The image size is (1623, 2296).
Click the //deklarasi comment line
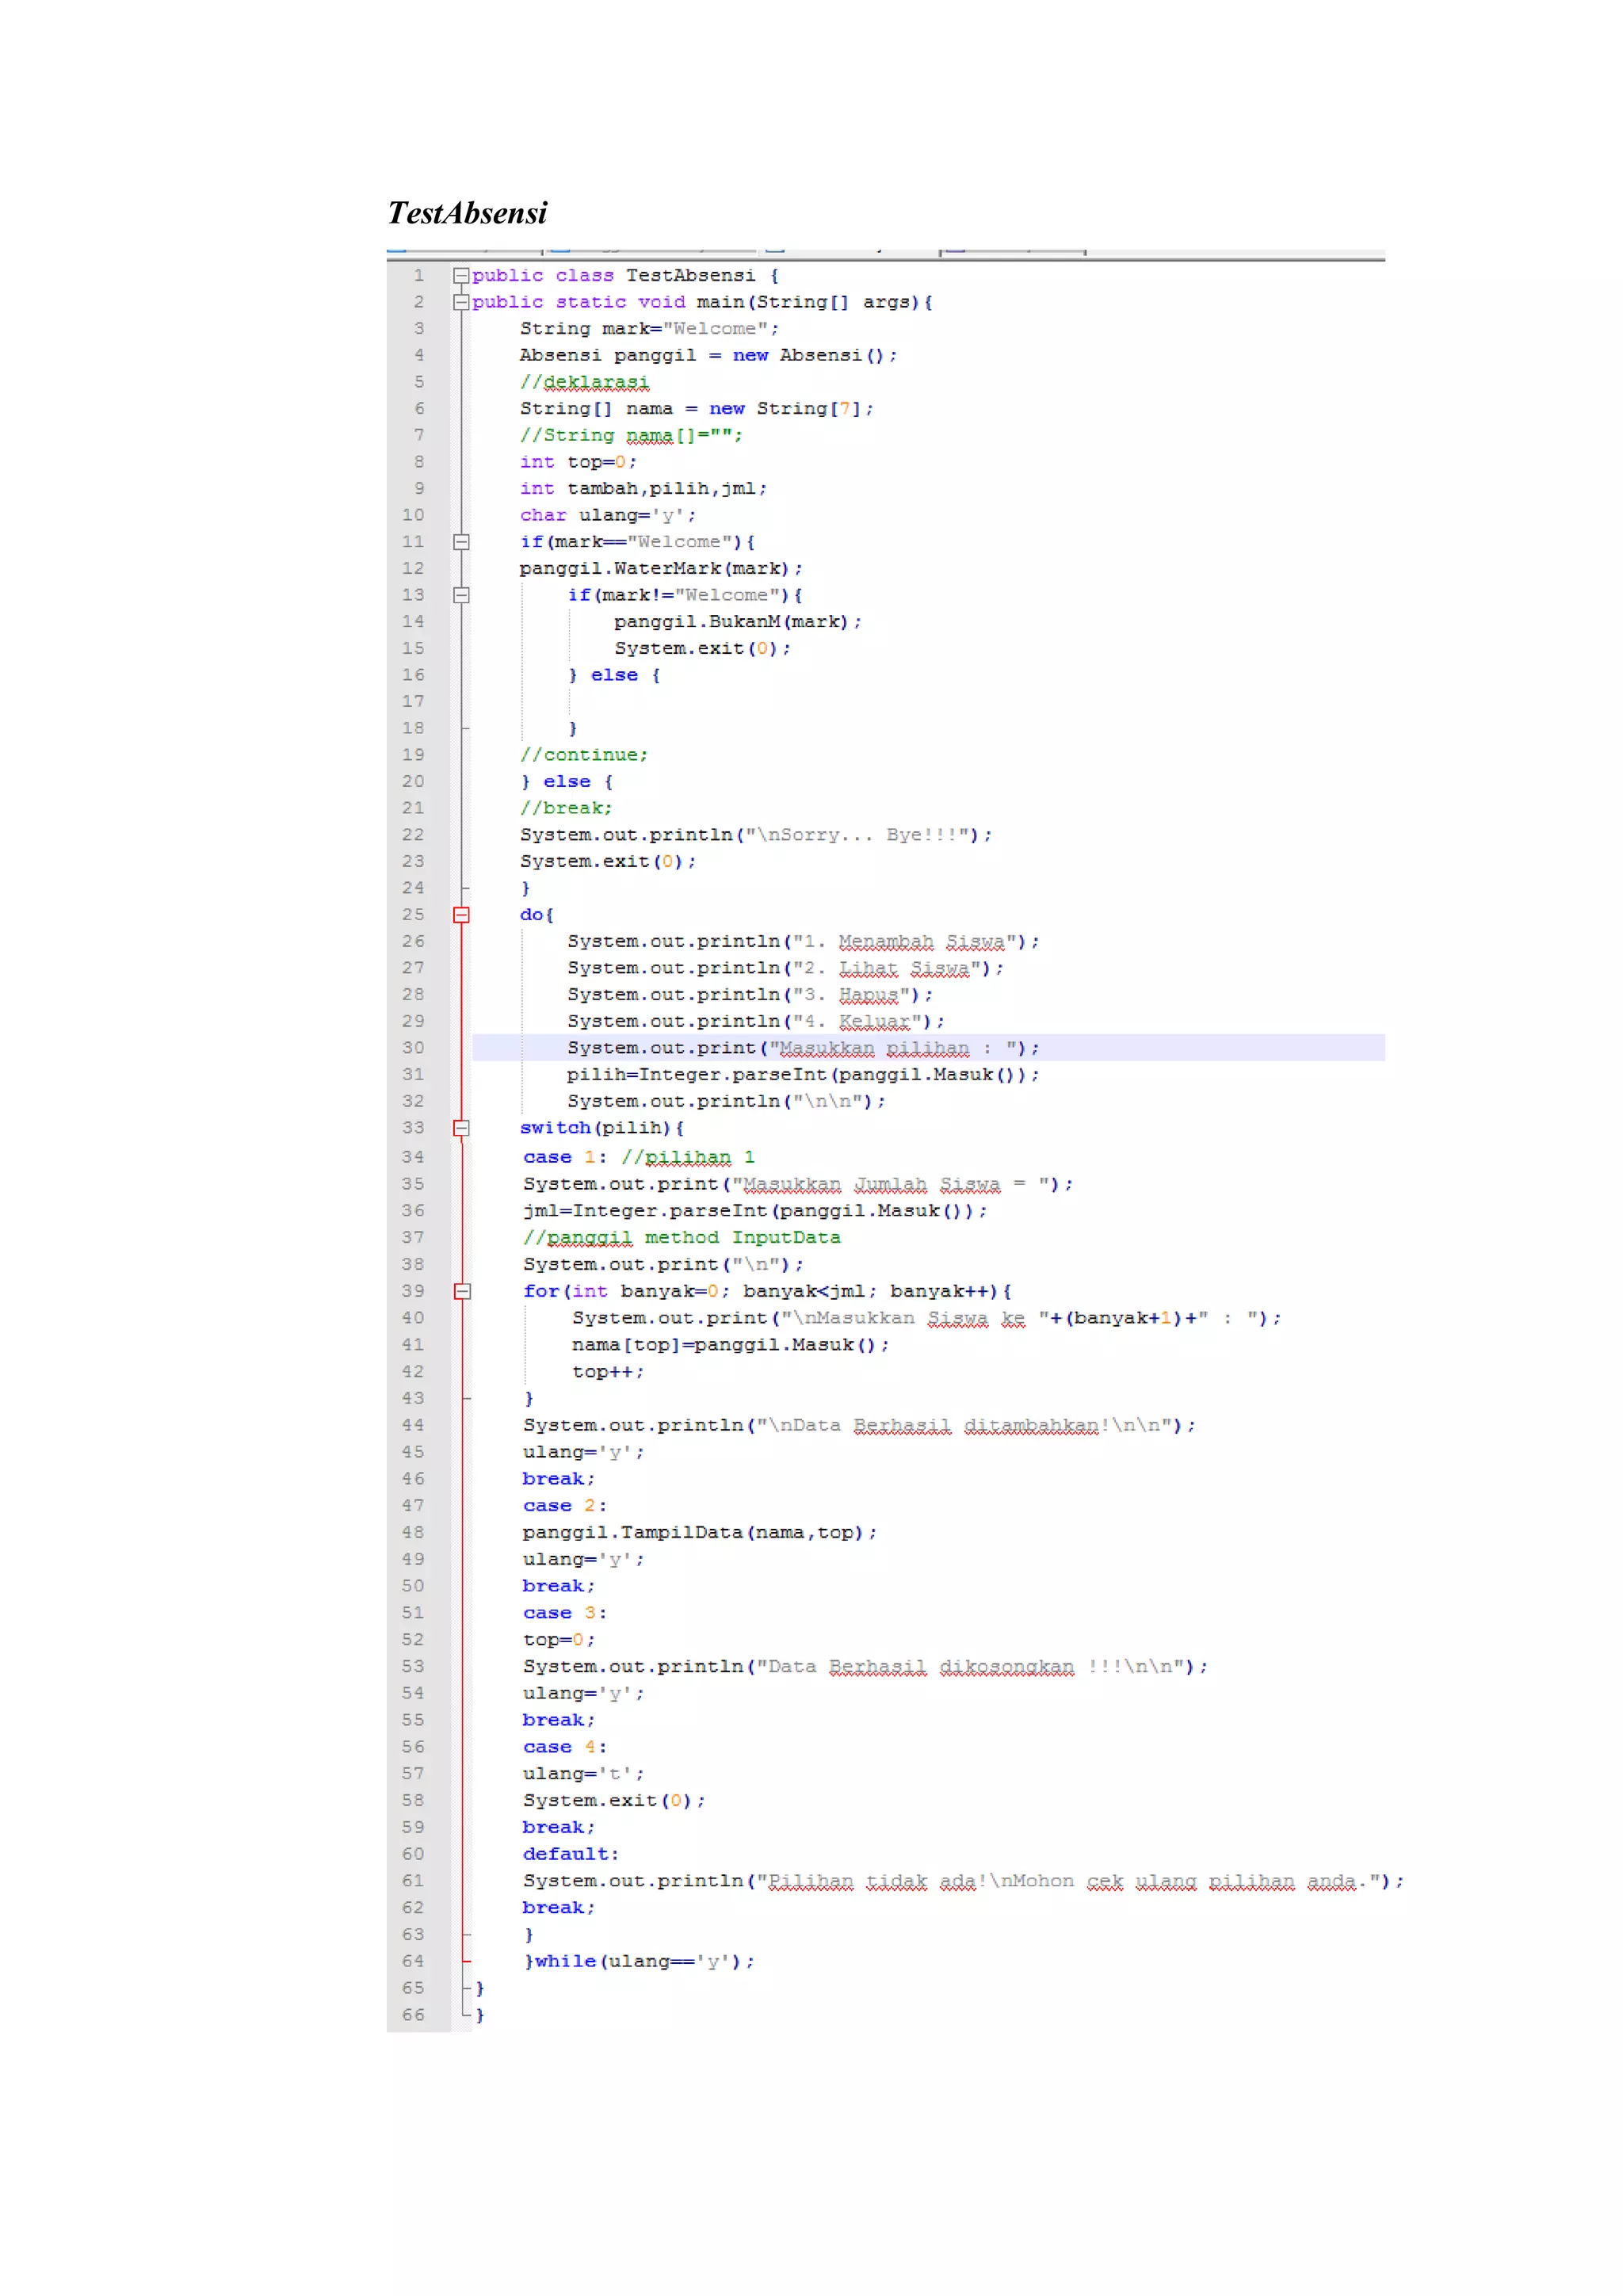[584, 382]
